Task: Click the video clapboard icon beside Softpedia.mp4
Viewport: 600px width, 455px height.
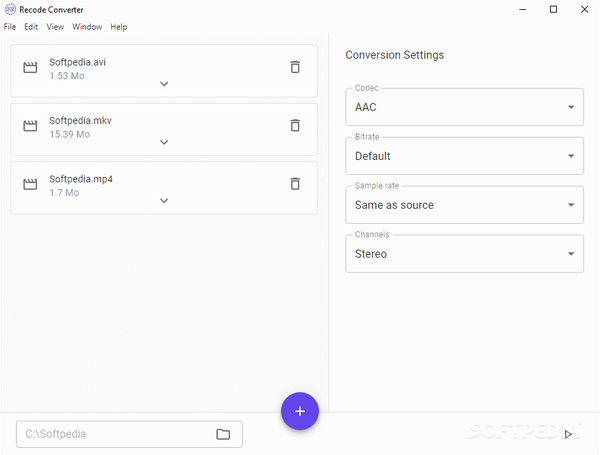Action: 30,184
